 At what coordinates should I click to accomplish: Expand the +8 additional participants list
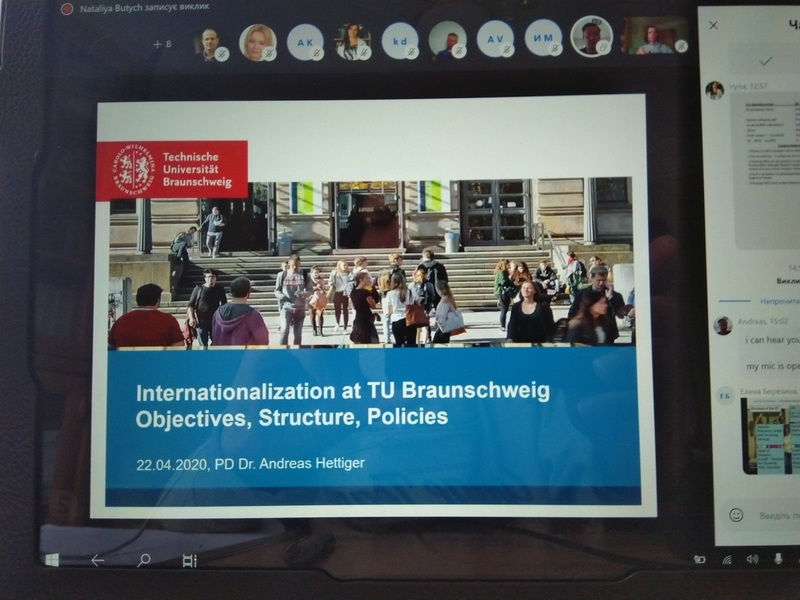point(162,44)
